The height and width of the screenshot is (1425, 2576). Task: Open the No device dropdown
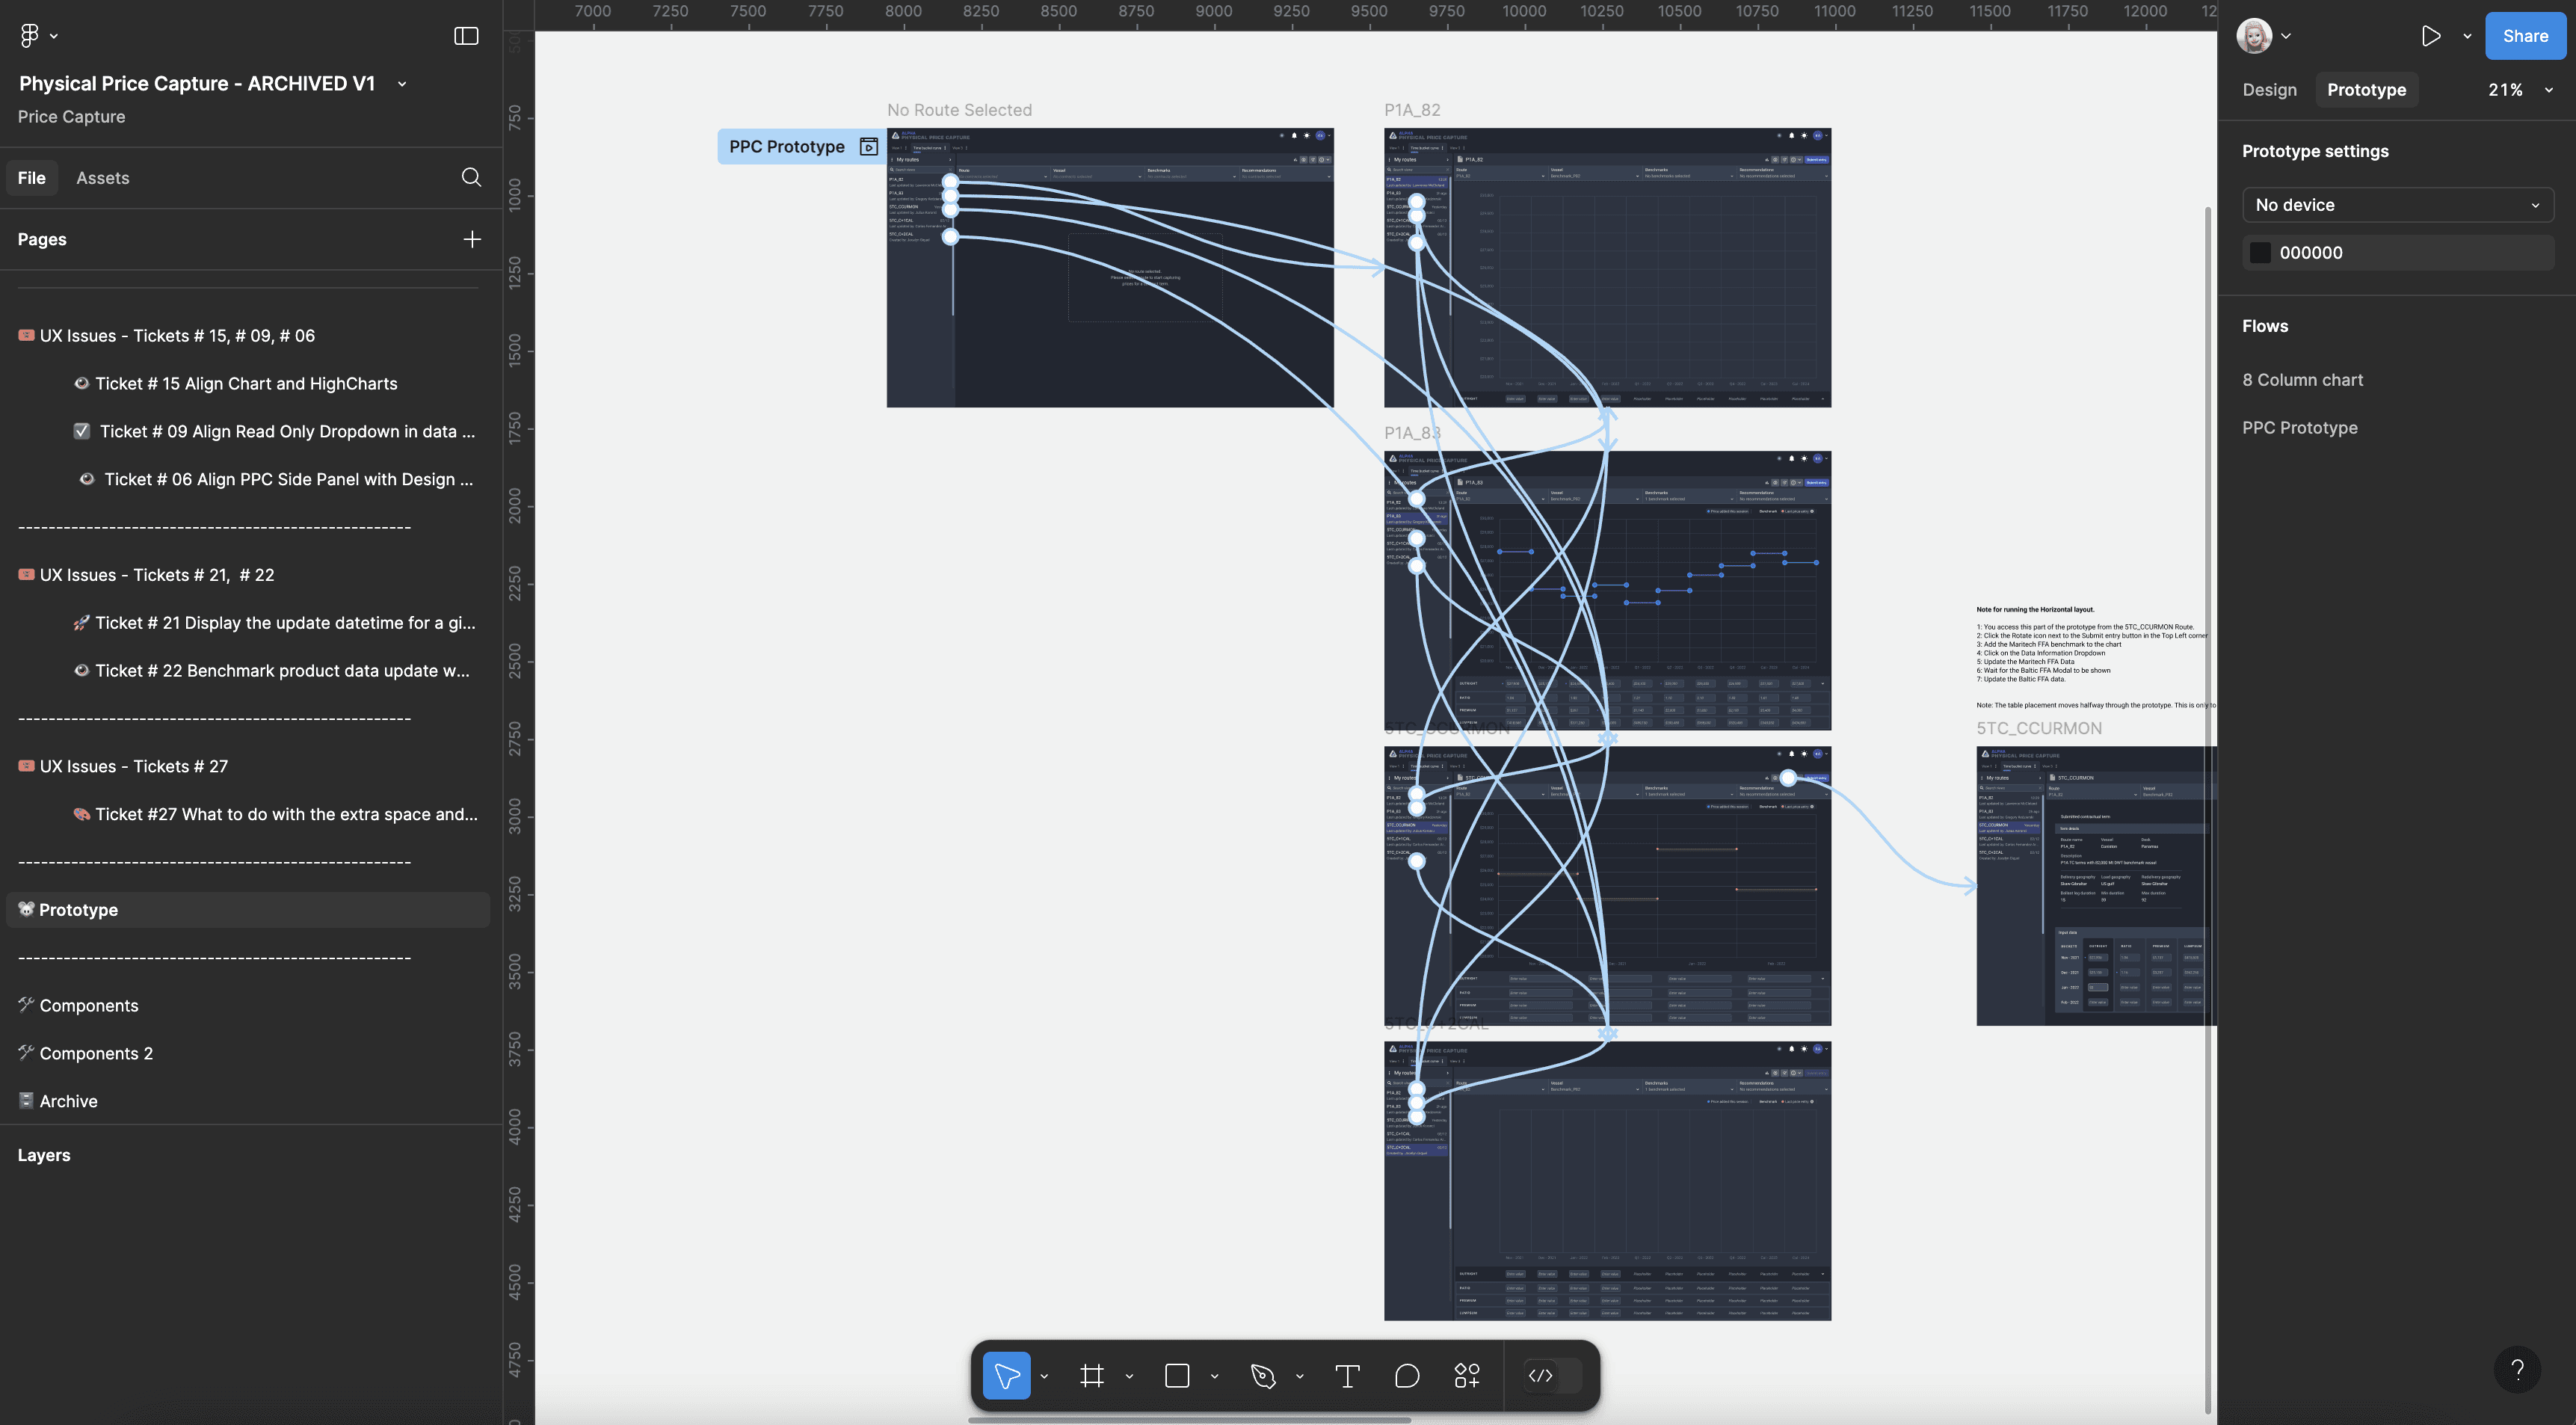click(x=2397, y=205)
